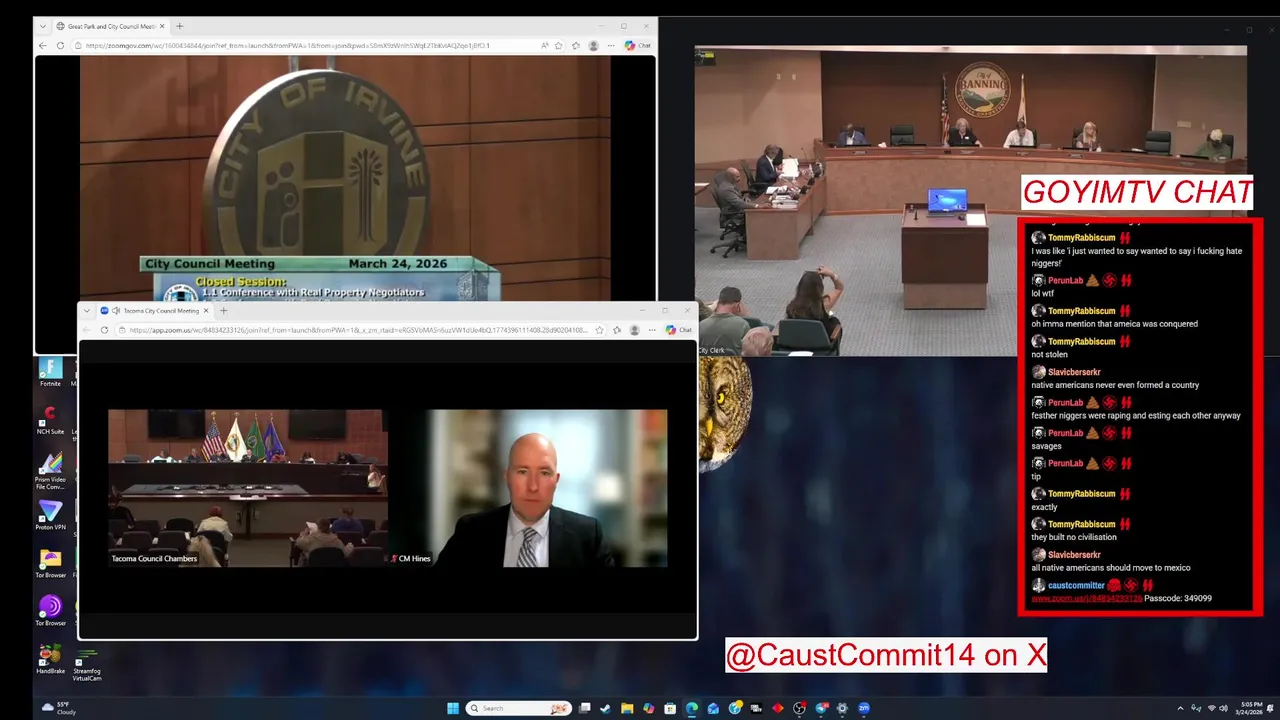This screenshot has width=1280, height=720.
Task: Expand tab actions dropdown in the Irvine window
Action: tap(42, 26)
